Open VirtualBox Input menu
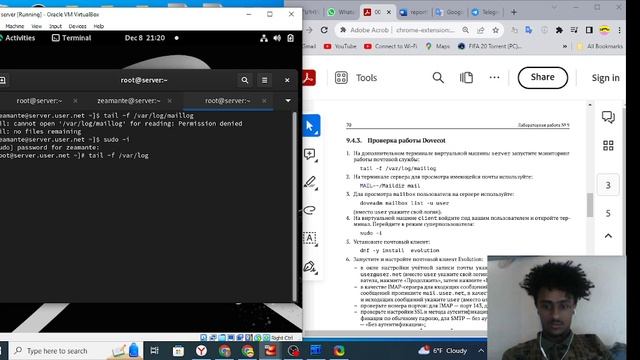The height and width of the screenshot is (360, 640). [x=56, y=26]
